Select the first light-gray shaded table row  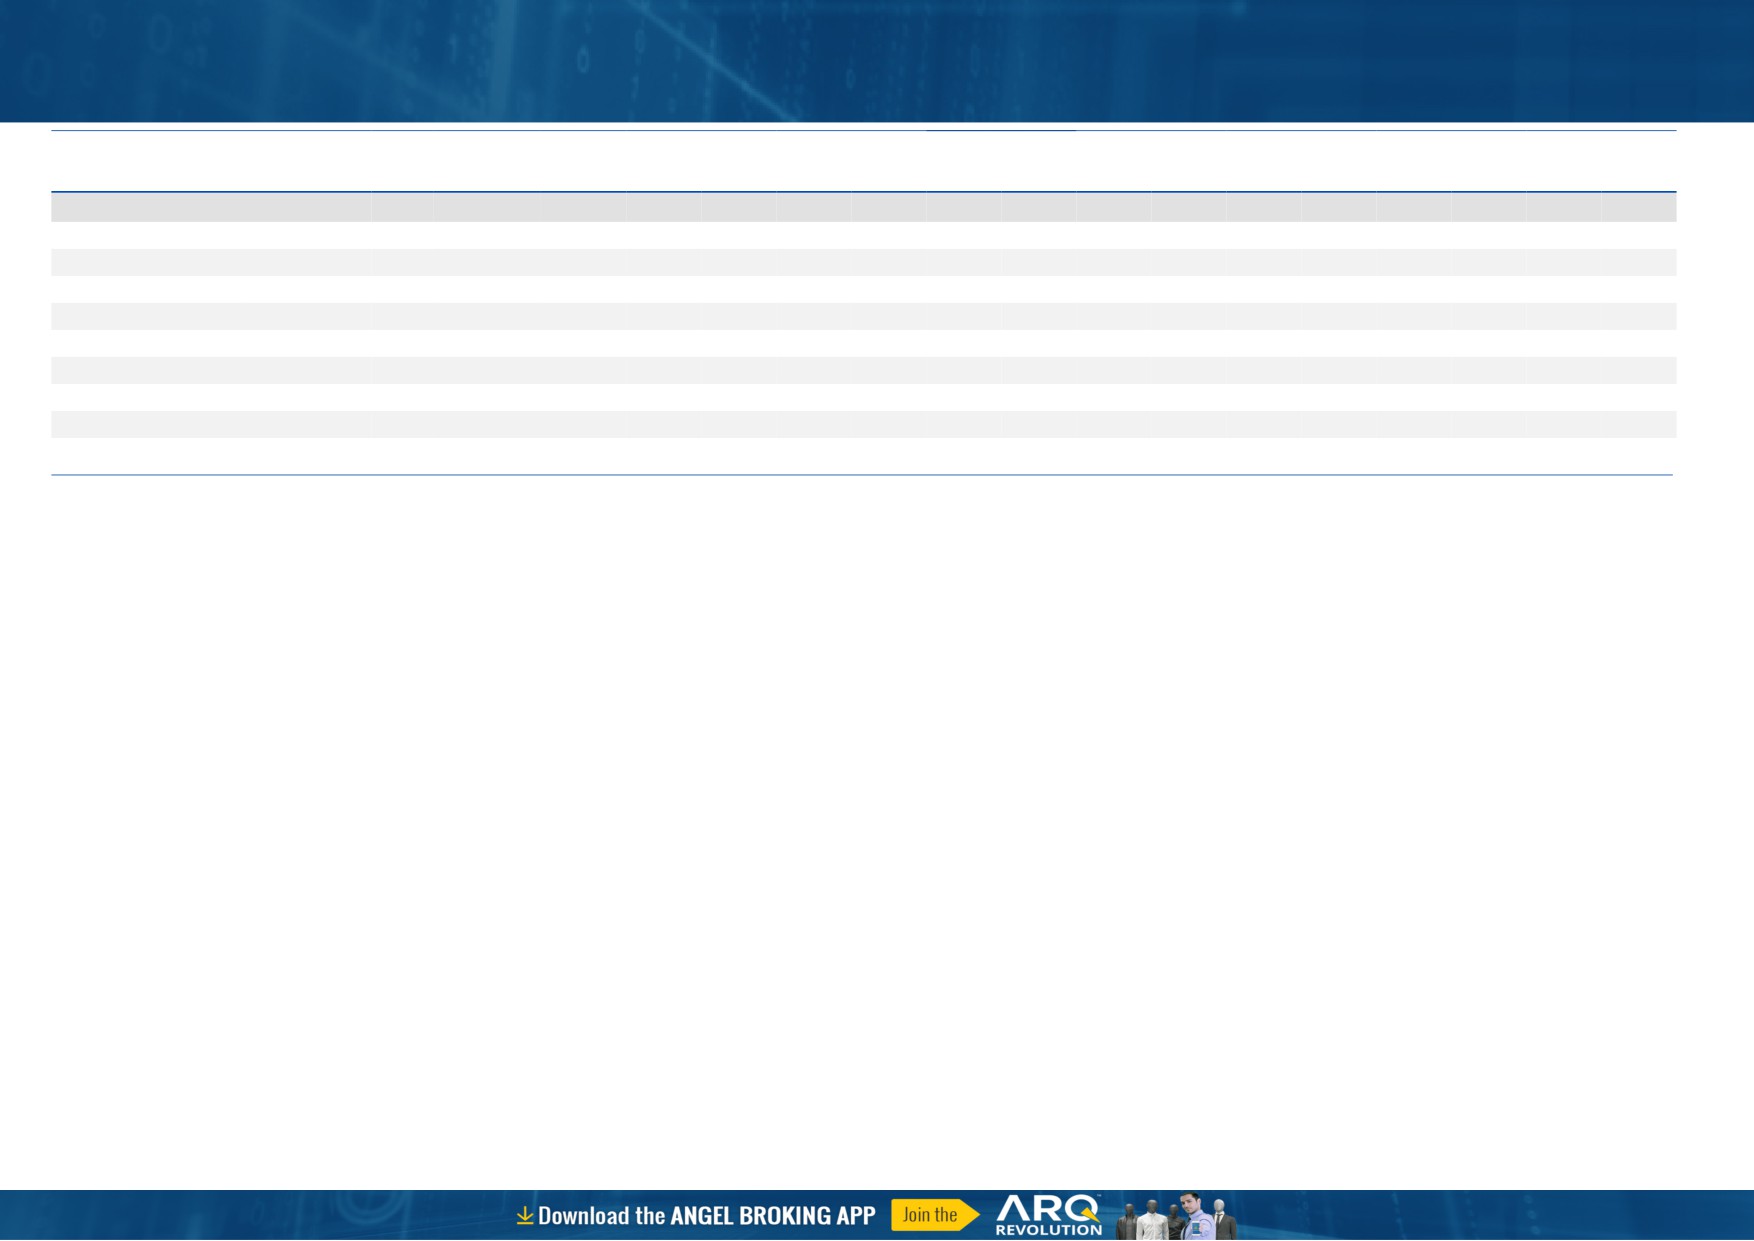pos(863,262)
